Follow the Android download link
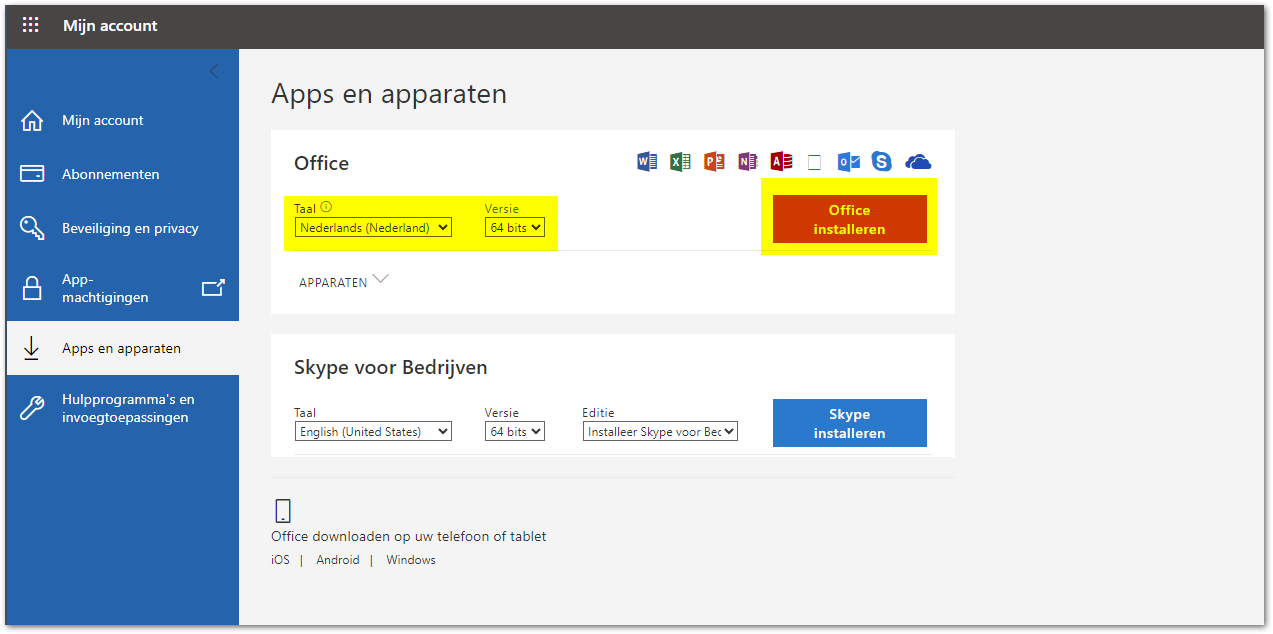 [x=338, y=560]
